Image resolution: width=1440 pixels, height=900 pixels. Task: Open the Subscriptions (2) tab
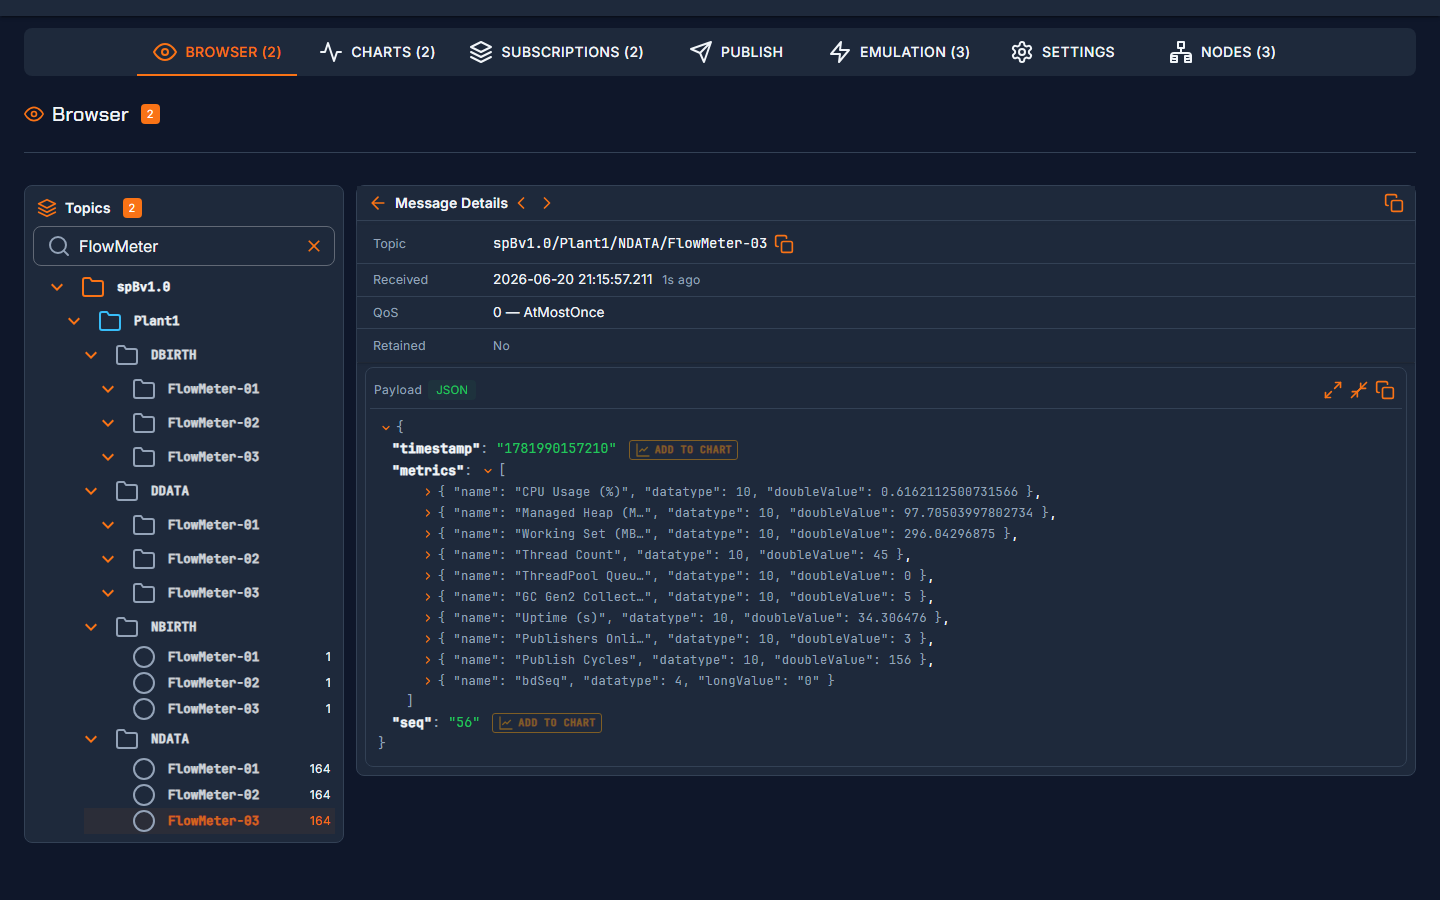click(x=556, y=52)
